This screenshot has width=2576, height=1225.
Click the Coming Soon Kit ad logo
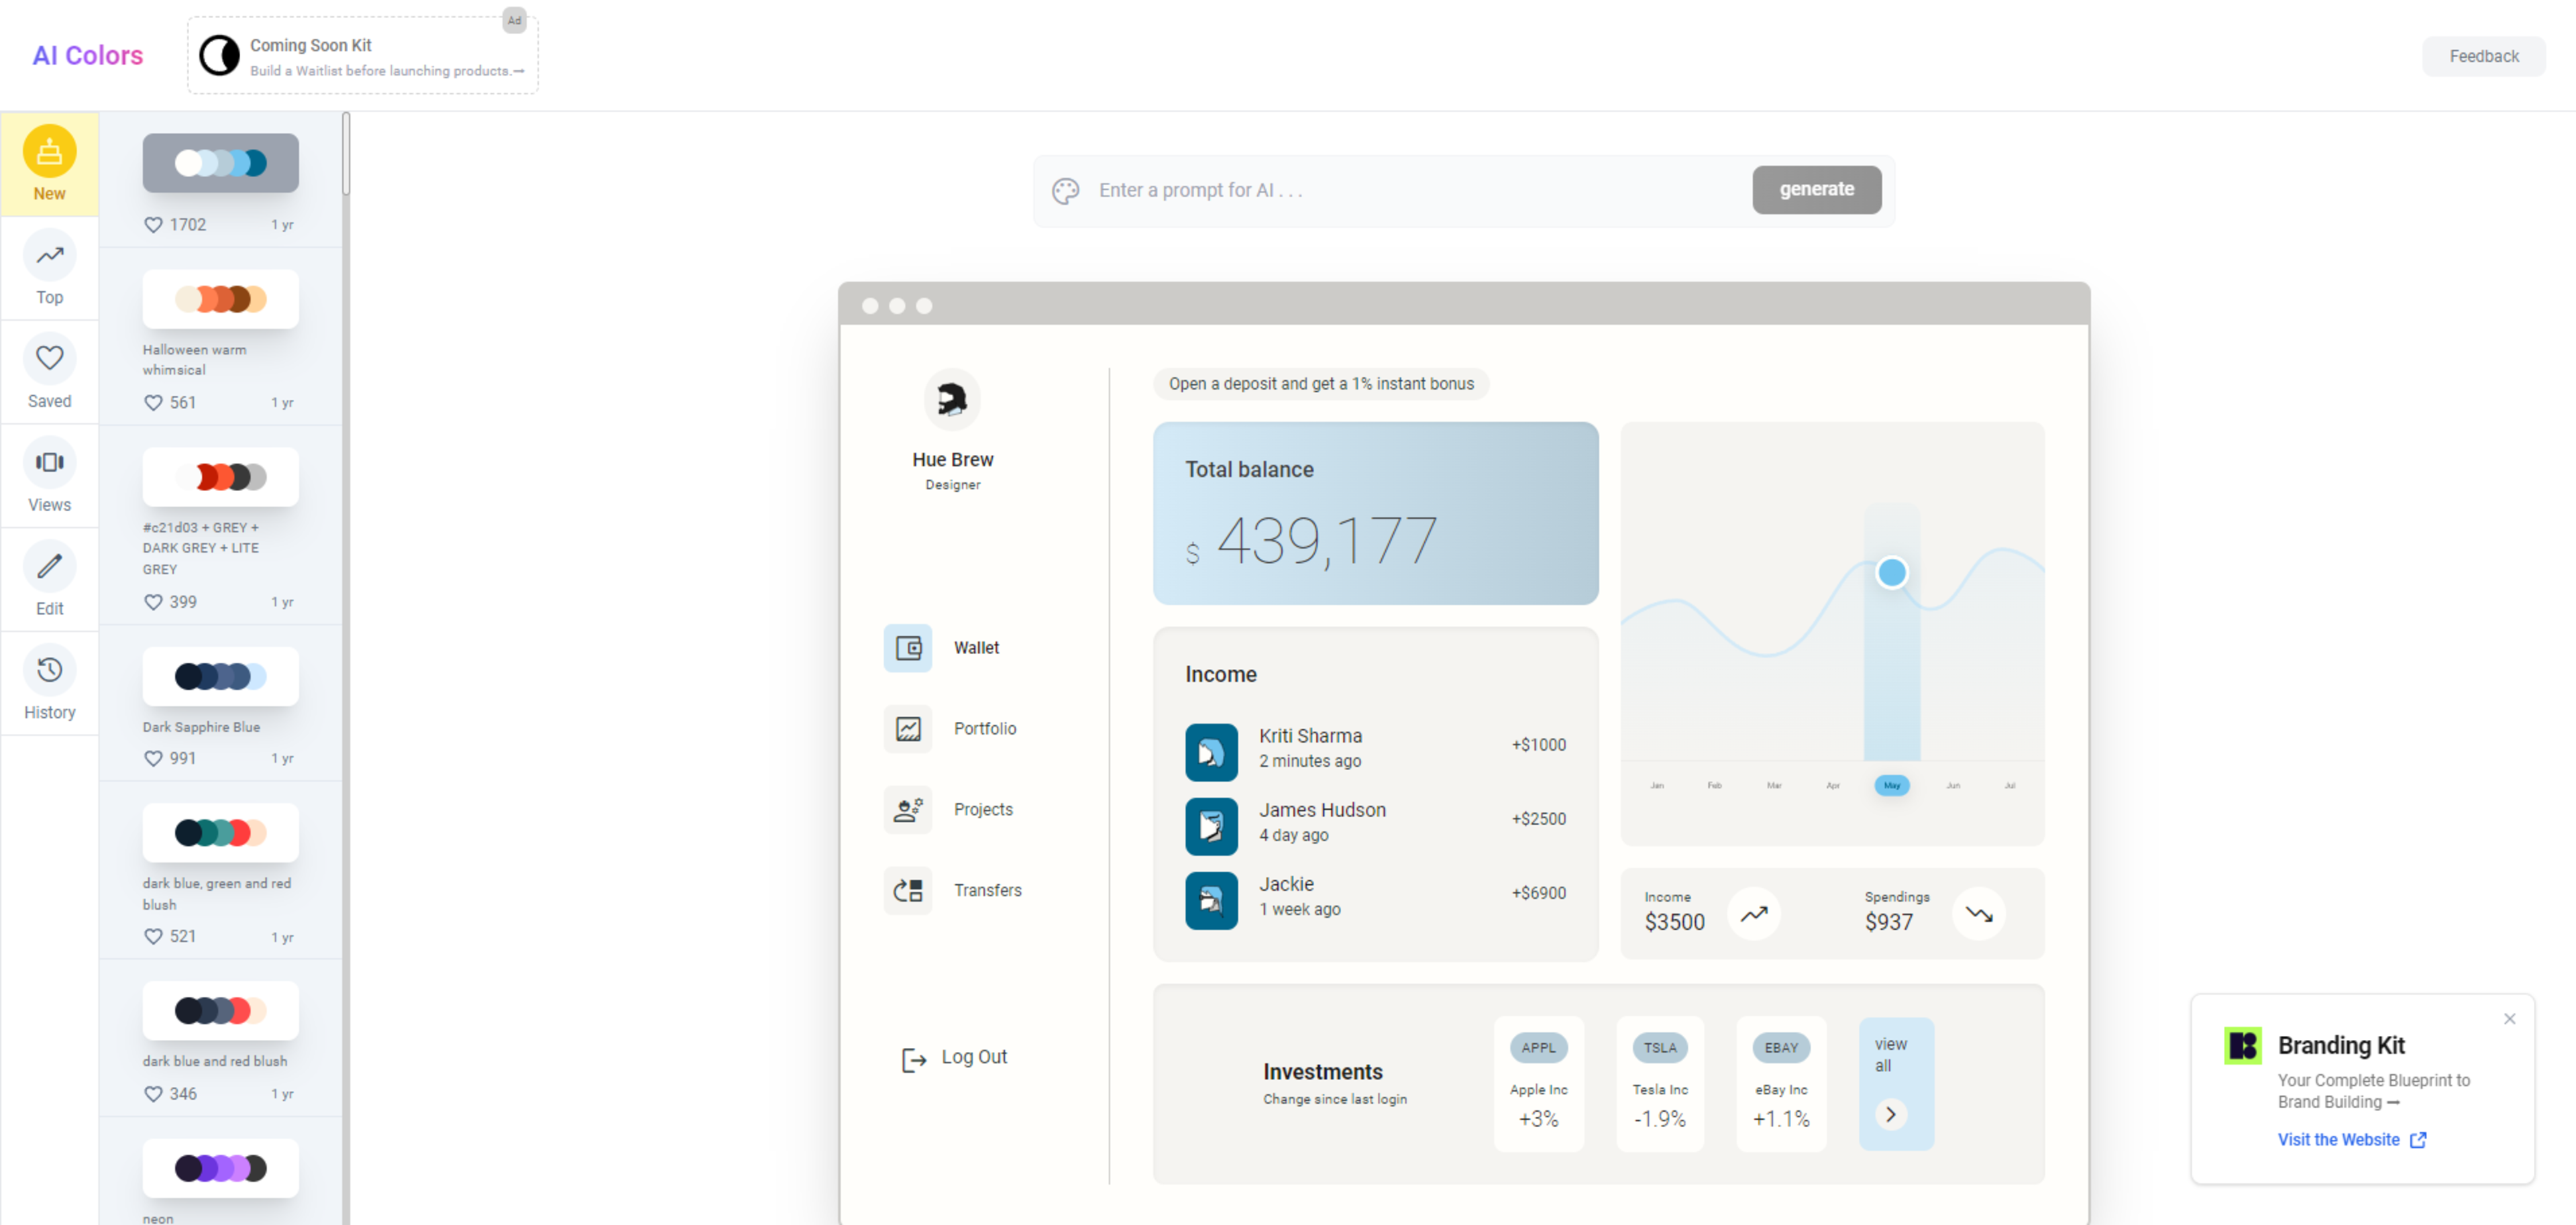tap(219, 56)
